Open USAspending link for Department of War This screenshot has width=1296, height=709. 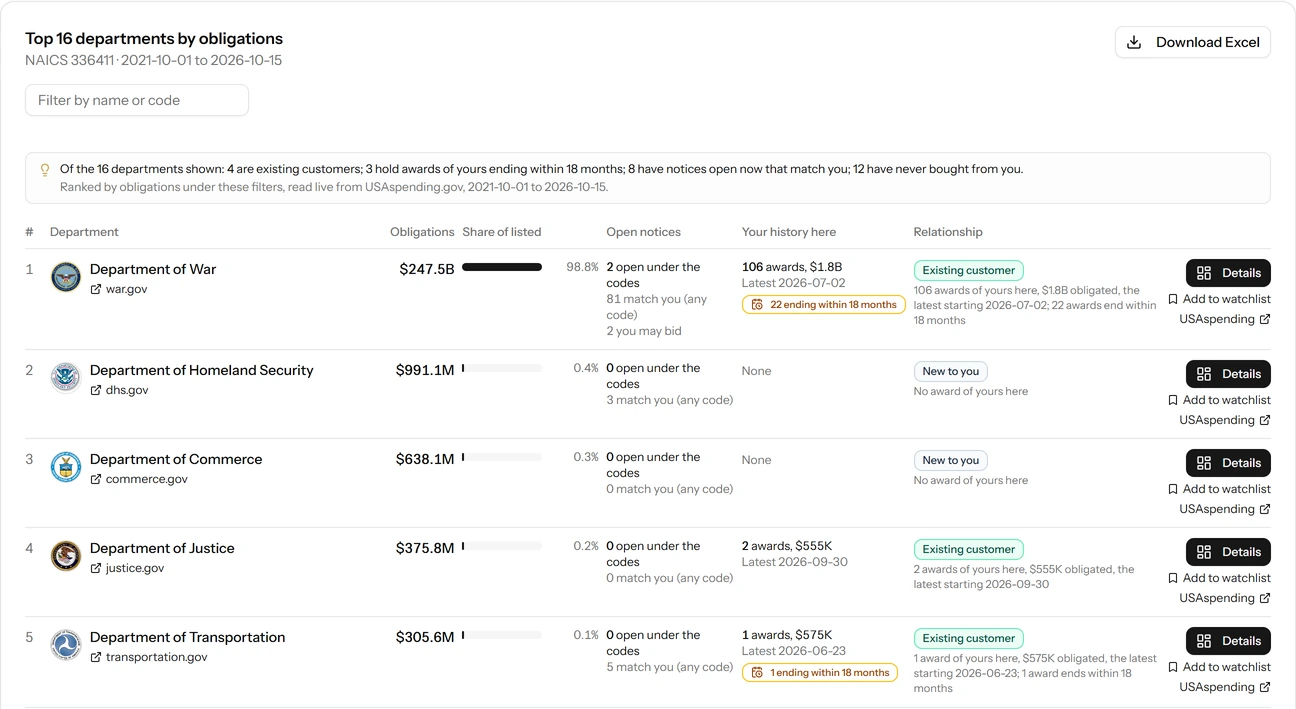[1225, 319]
